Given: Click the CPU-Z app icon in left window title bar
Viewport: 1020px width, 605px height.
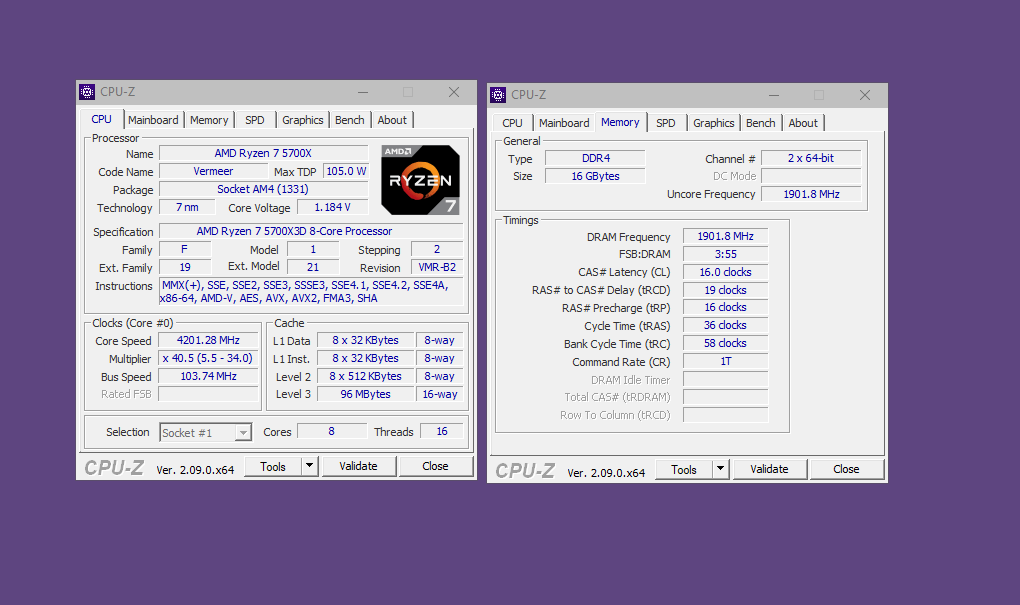Looking at the screenshot, I should (x=87, y=92).
